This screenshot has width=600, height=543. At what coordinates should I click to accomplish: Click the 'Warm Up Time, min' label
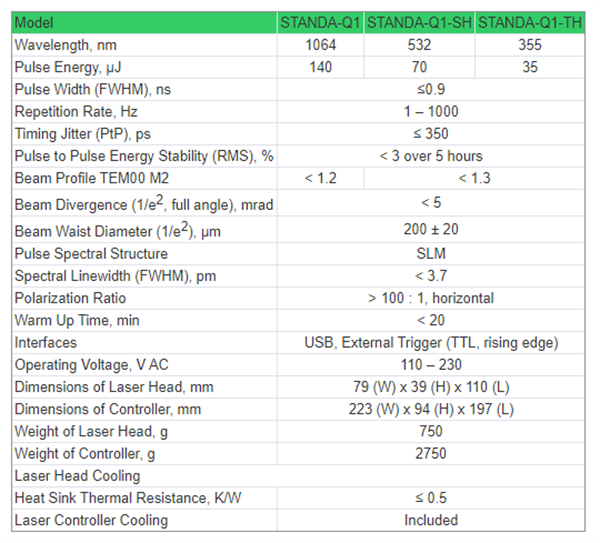tap(77, 321)
